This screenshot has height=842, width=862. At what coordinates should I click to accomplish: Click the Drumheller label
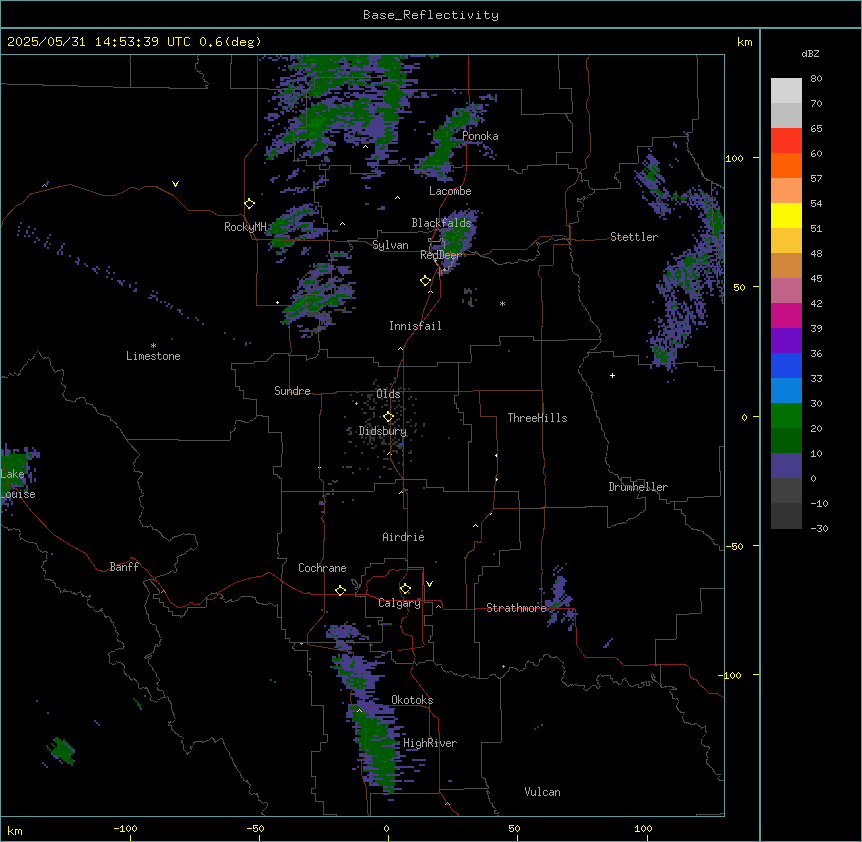tap(638, 487)
